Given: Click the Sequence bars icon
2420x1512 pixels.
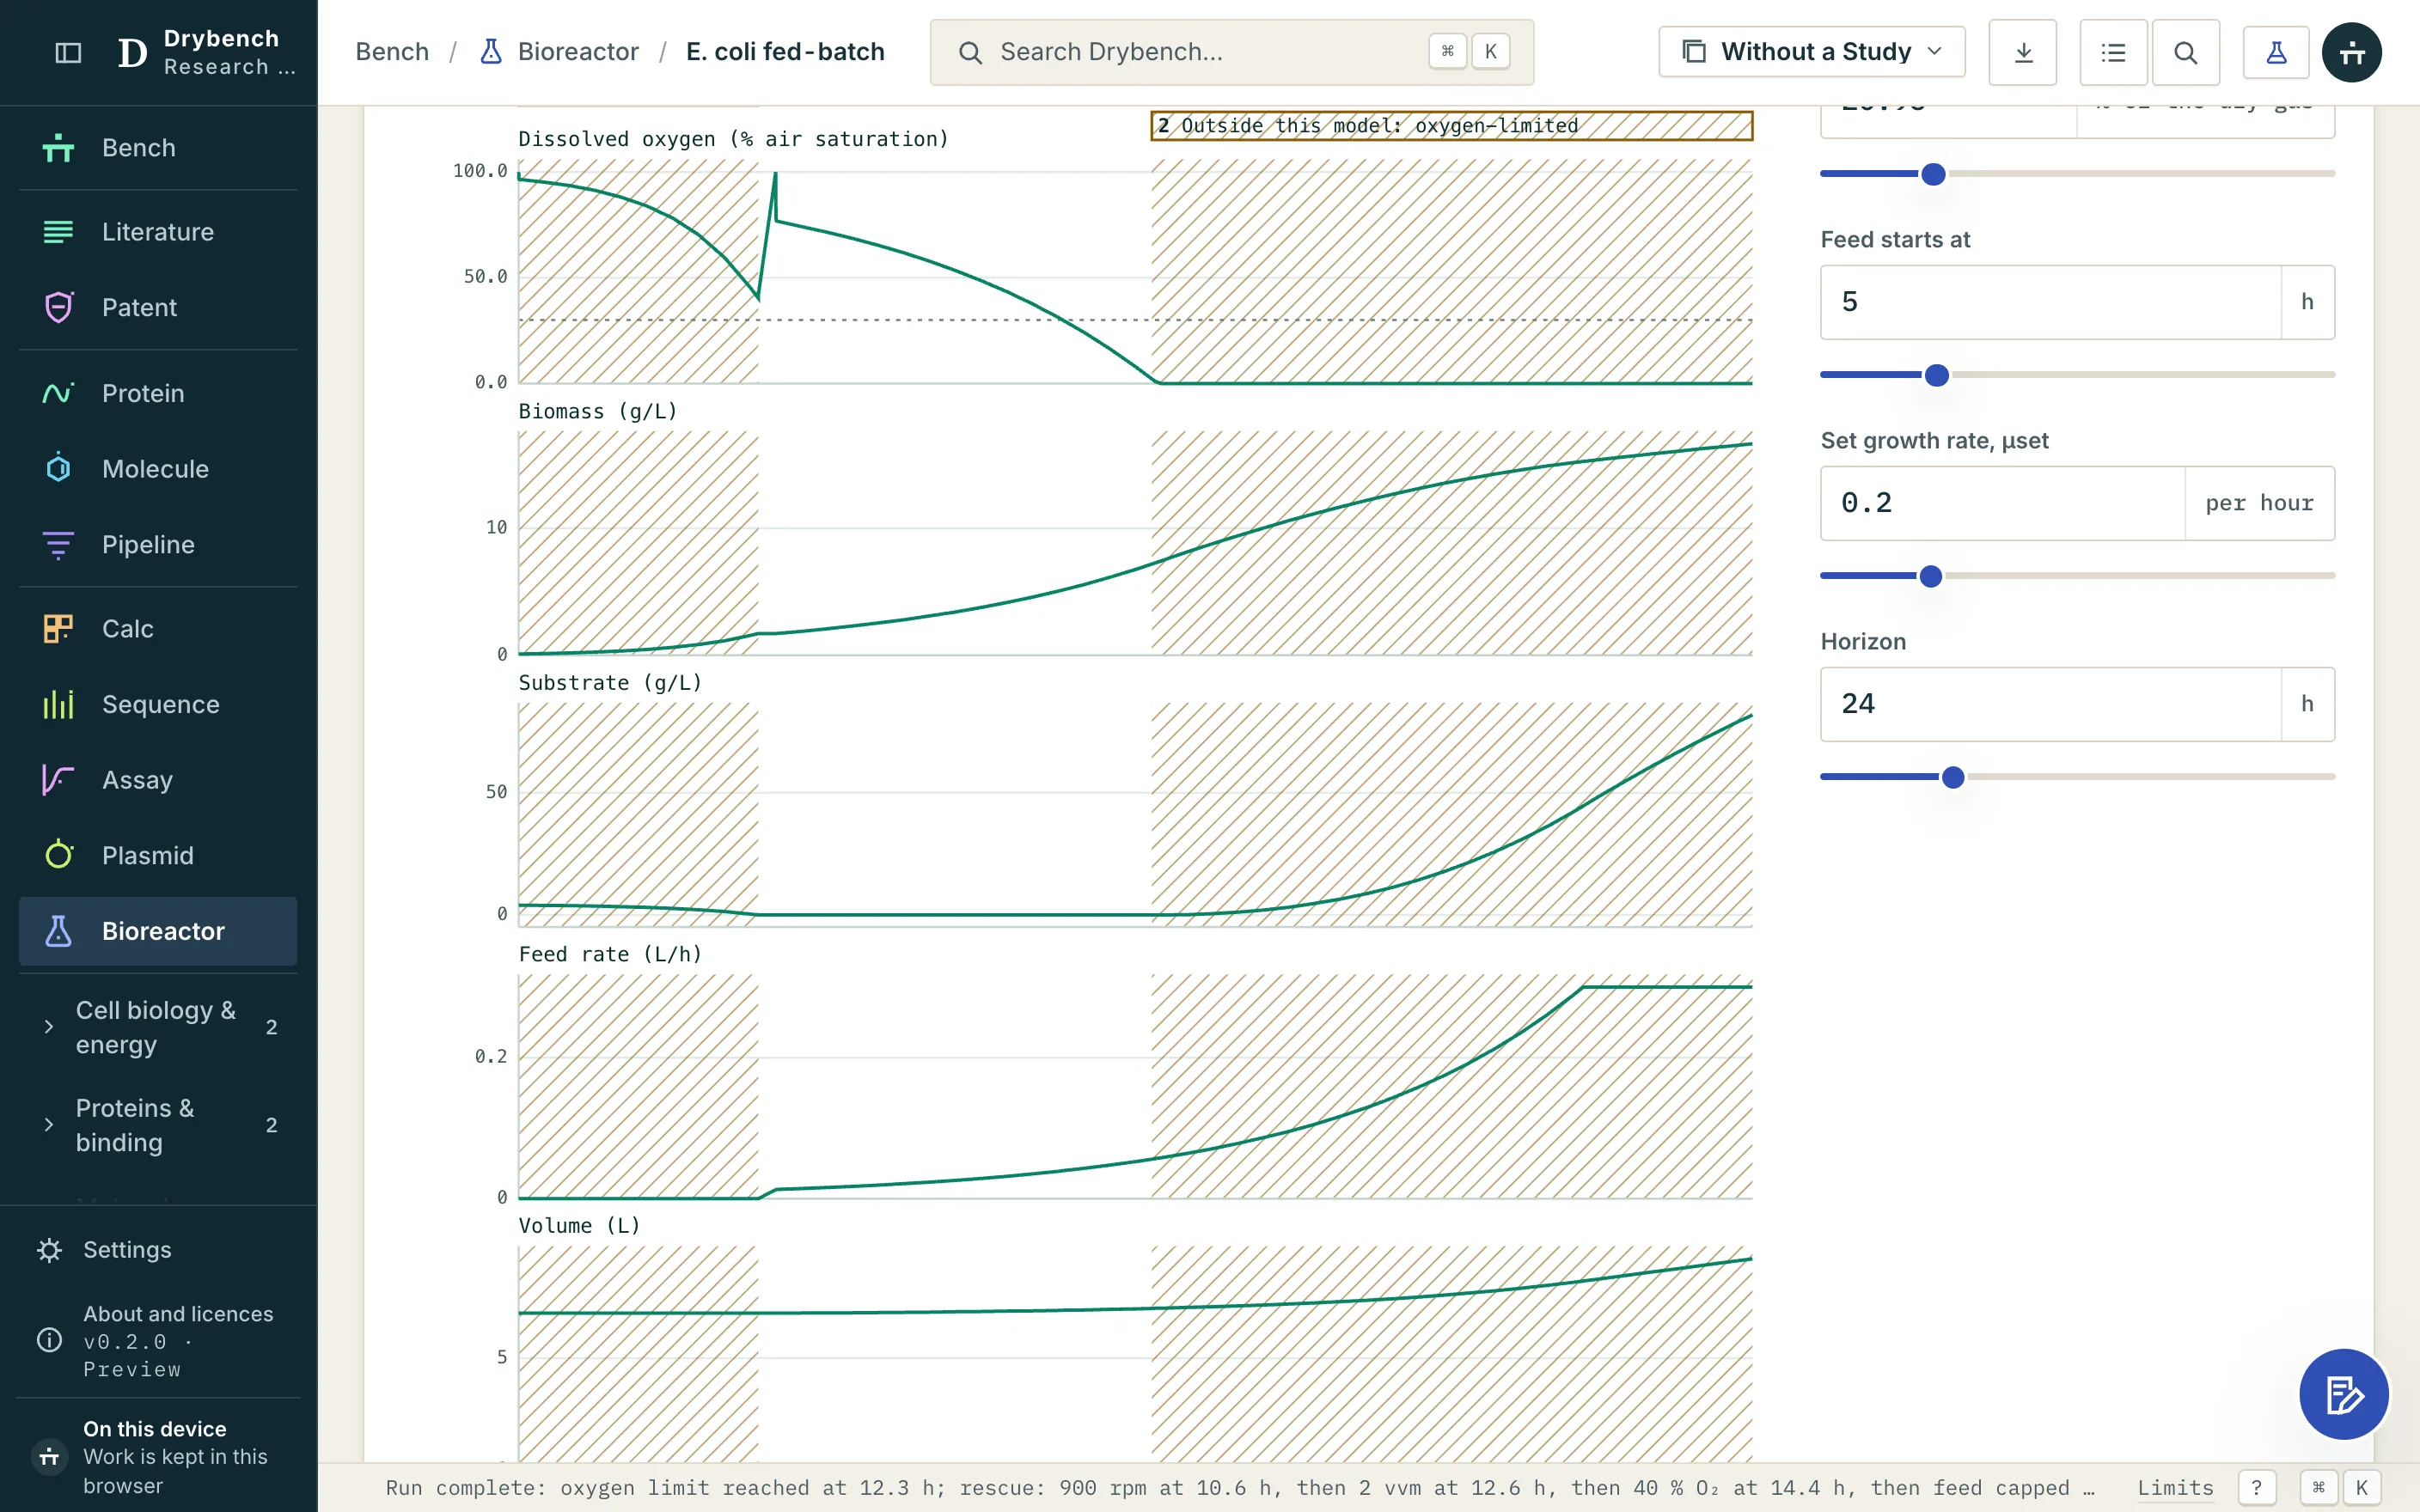Looking at the screenshot, I should point(58,704).
